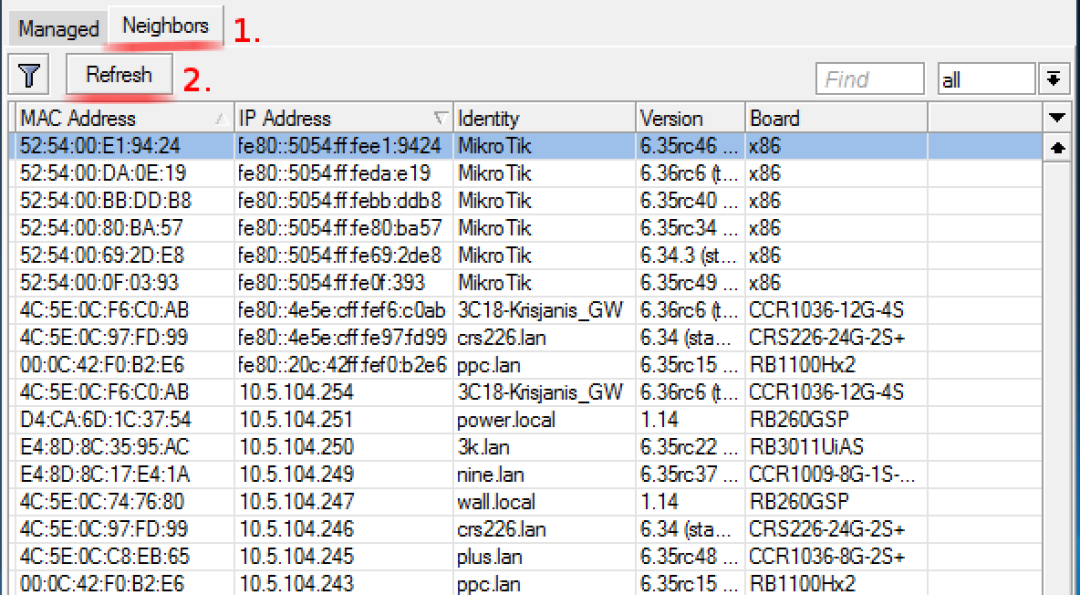This screenshot has width=1080, height=595.
Task: Focus the Find search field
Action: [x=870, y=79]
